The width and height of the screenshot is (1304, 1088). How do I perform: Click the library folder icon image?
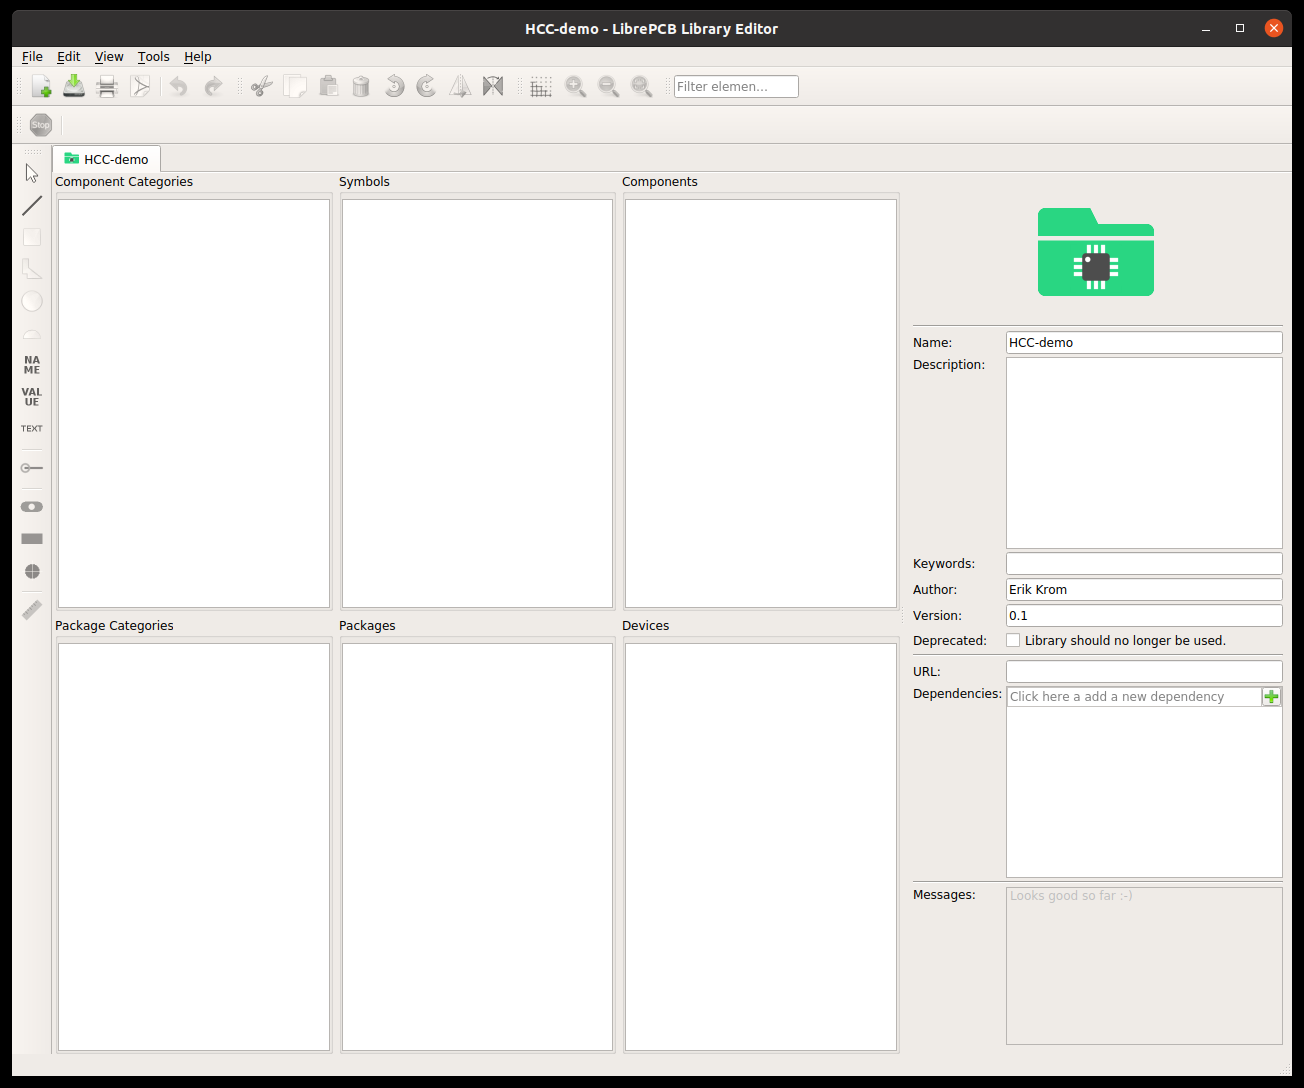pyautogui.click(x=1096, y=252)
